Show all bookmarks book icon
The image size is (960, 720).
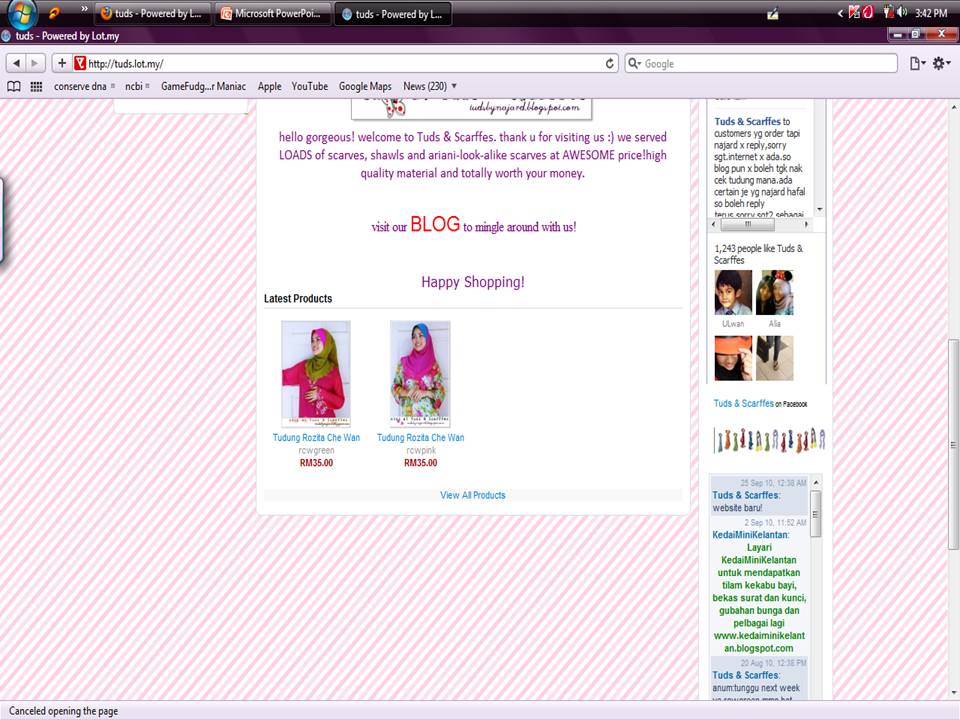[13, 86]
